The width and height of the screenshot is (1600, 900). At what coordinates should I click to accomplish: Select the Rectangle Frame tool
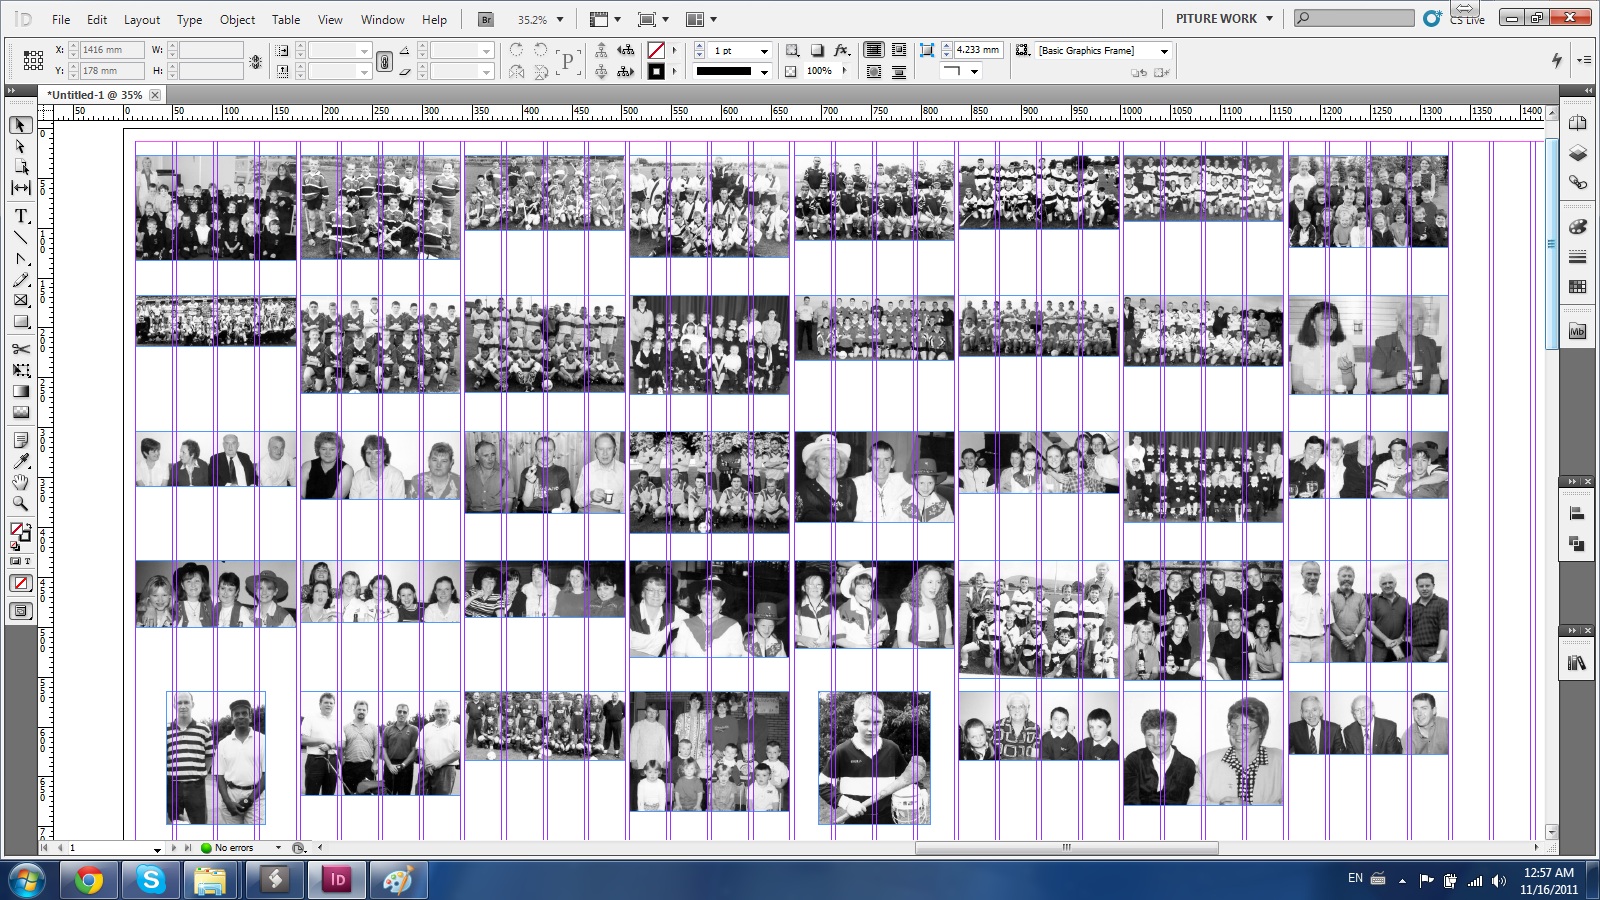click(21, 300)
